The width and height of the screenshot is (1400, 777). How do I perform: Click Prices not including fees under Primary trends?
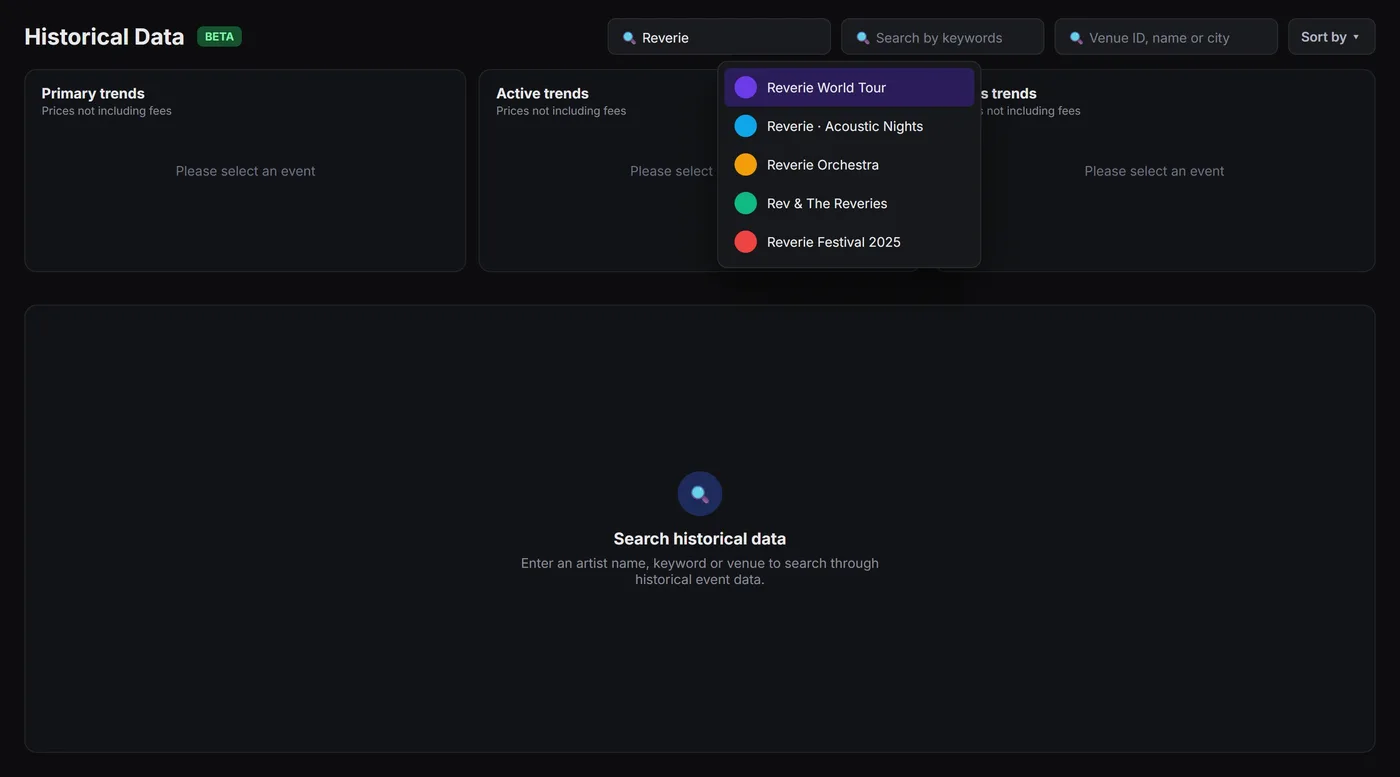tap(107, 111)
